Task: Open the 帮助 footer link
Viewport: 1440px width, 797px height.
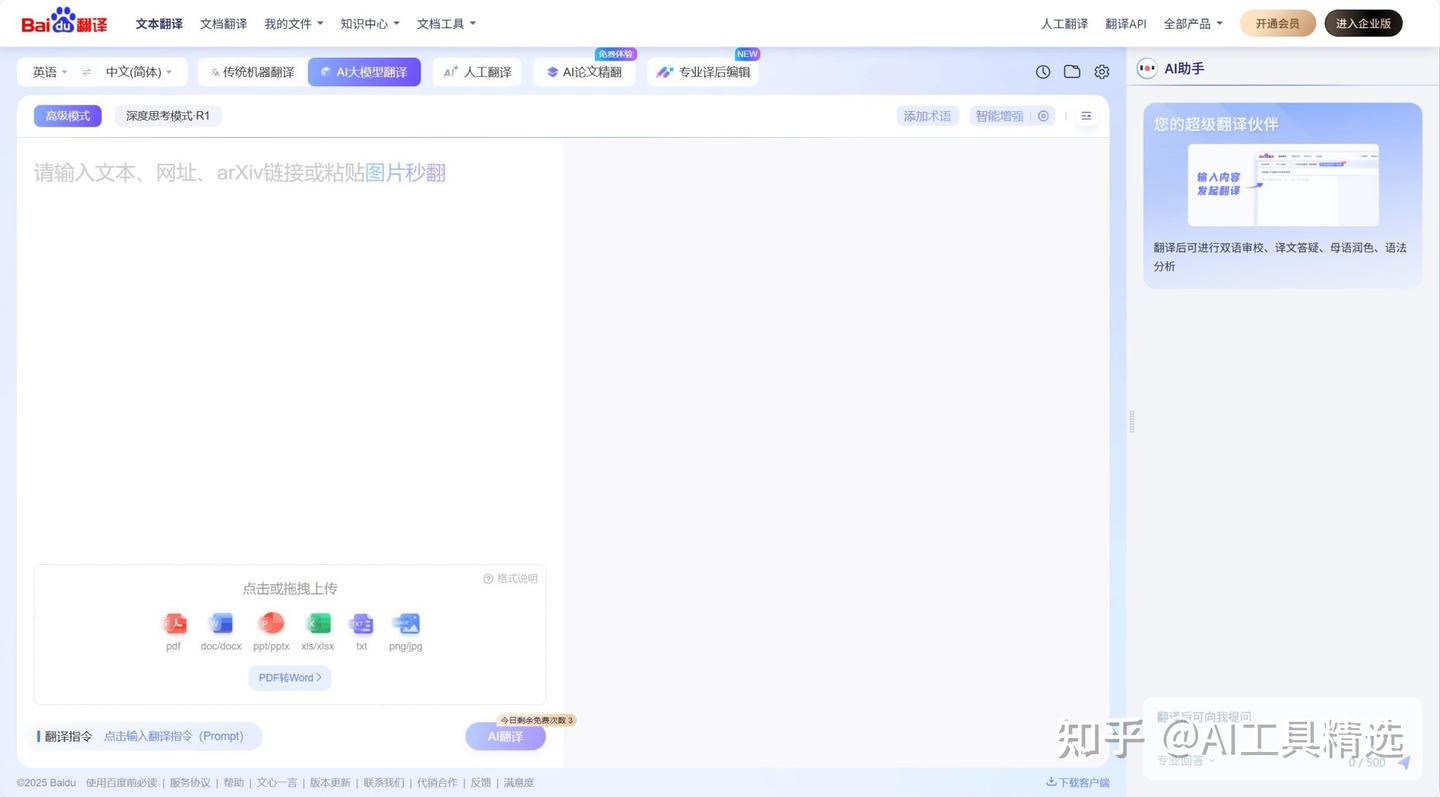Action: pyautogui.click(x=234, y=783)
